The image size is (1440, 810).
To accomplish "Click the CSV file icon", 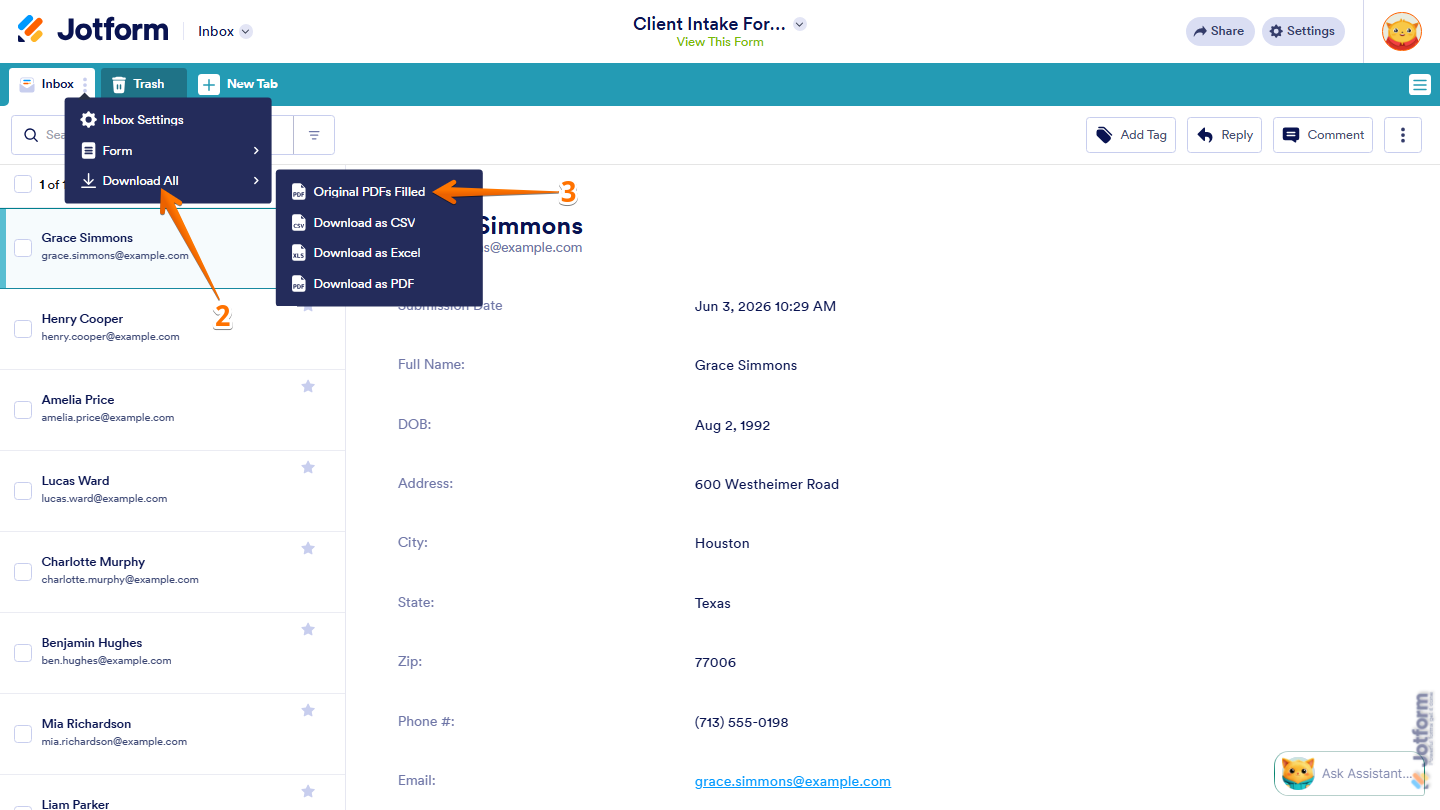I will (x=298, y=223).
